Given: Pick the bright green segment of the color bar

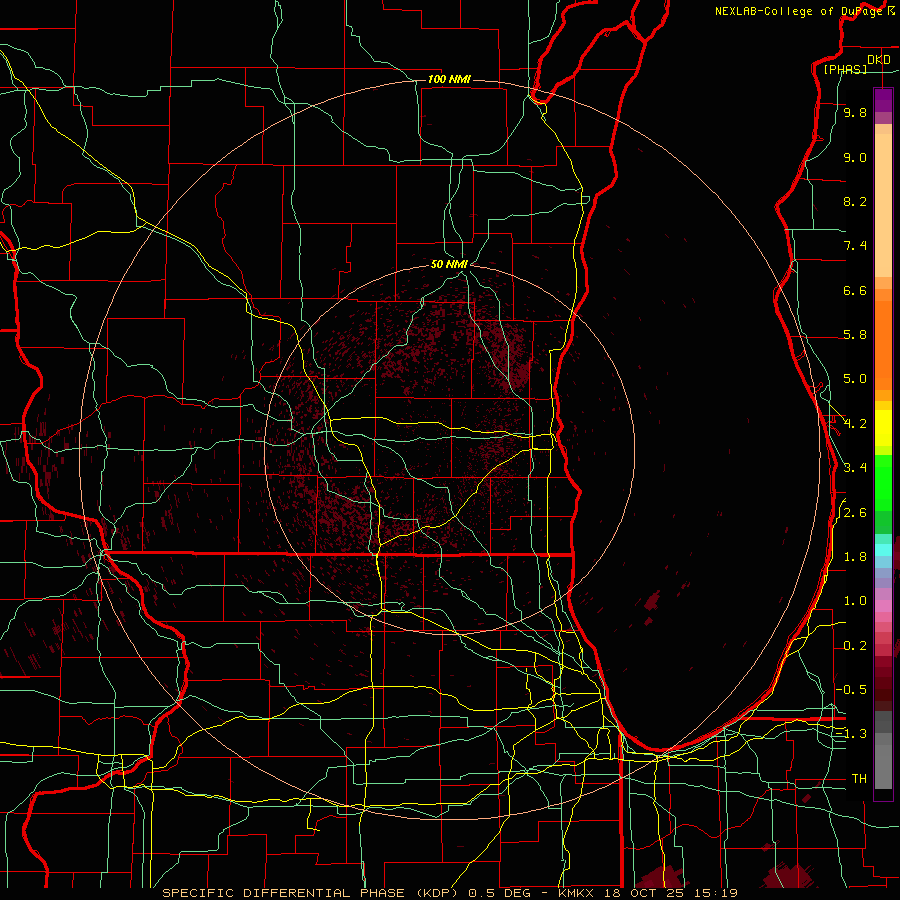Looking at the screenshot, I should pyautogui.click(x=883, y=483).
